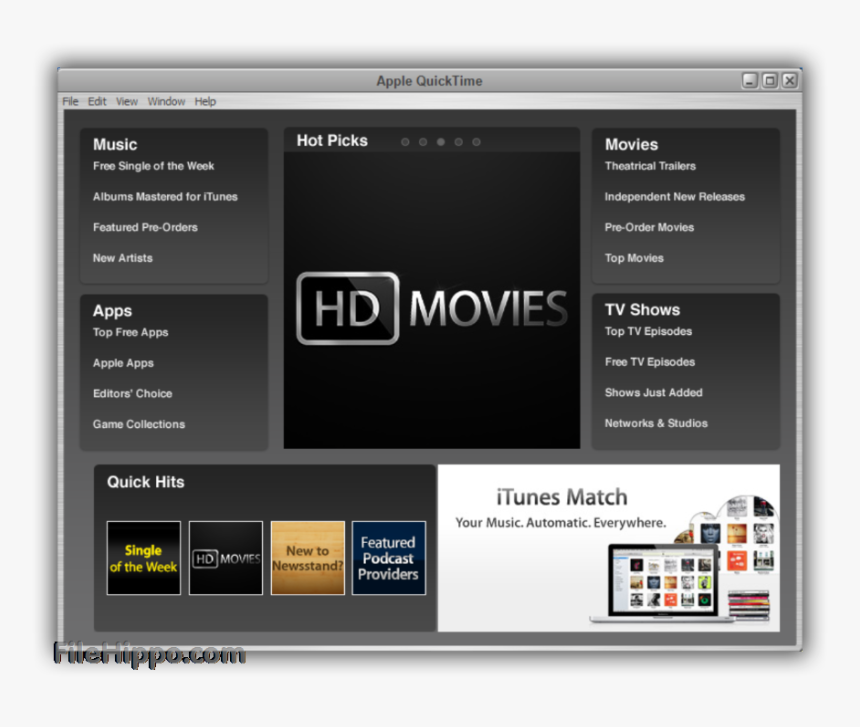Click the TV Shows section heading
Screen dimensions: 860x727
click(x=642, y=310)
